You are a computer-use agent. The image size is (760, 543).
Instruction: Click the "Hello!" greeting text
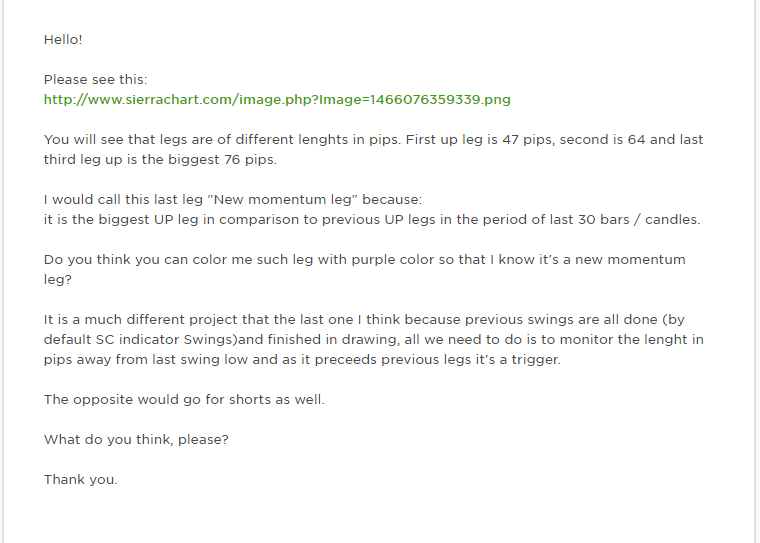(x=63, y=39)
